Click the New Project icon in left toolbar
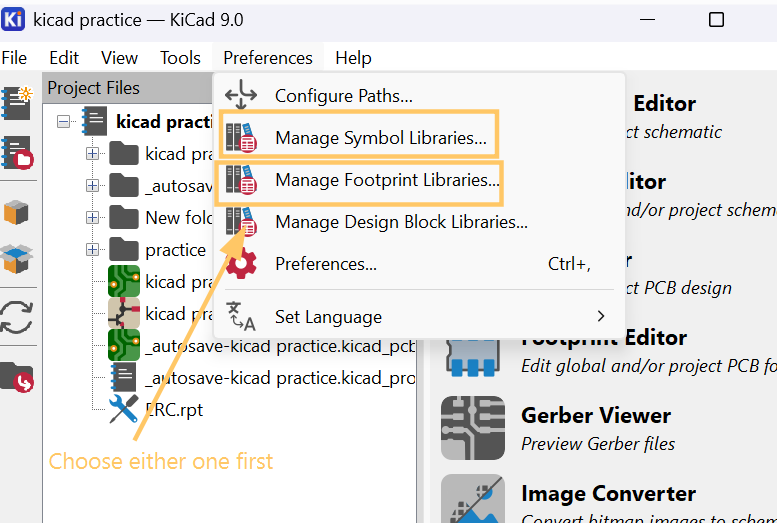 16,103
